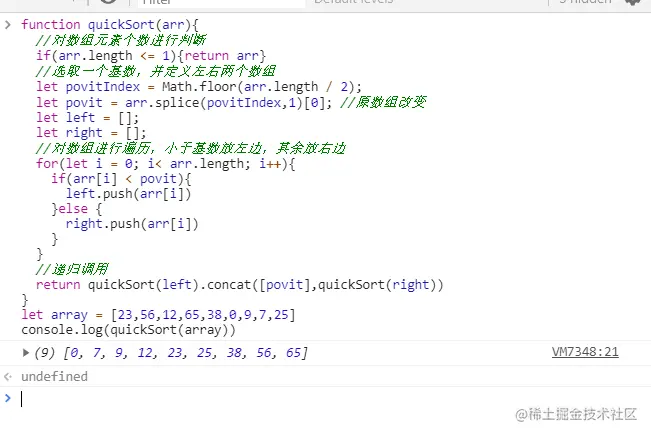Click the 'if(arr.length <= 1){return arr}' line
Screen dimensions: 651x436
(x=151, y=56)
